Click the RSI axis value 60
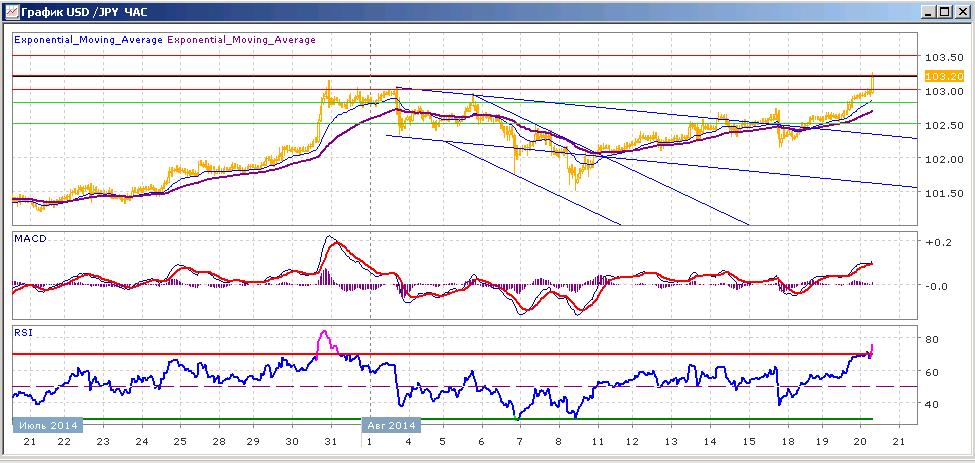 click(932, 372)
